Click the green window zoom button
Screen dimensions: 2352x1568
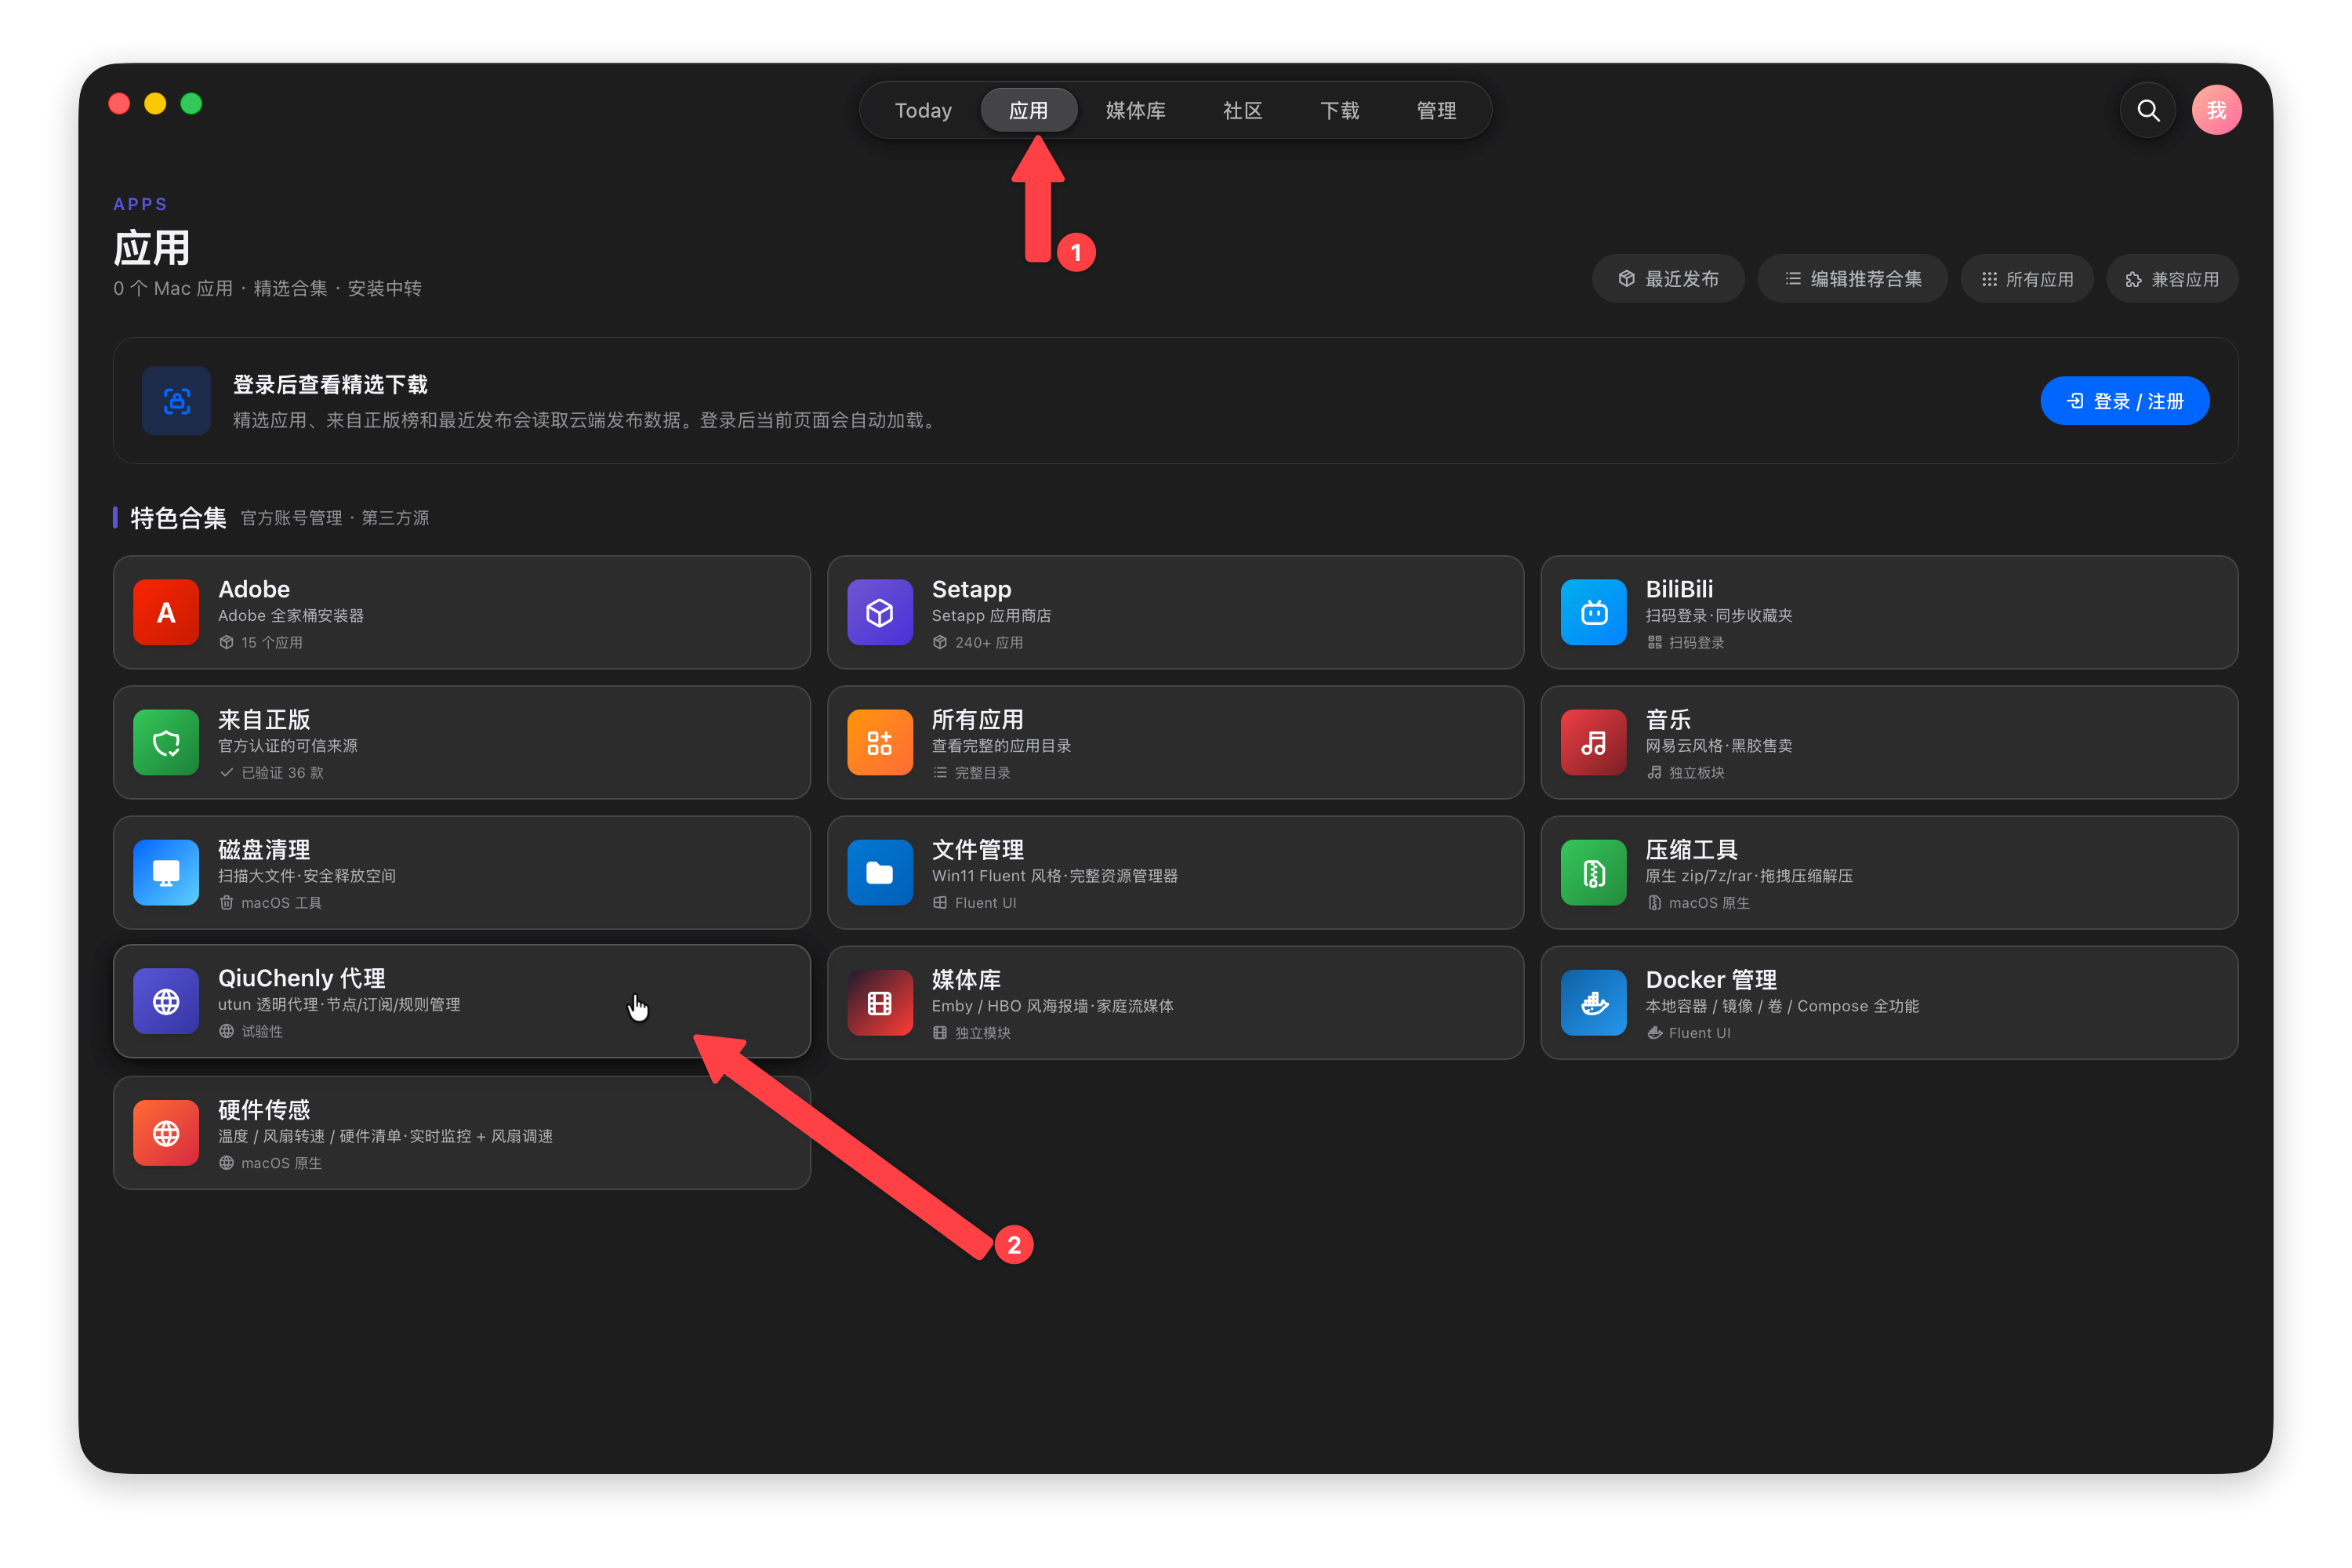(191, 103)
